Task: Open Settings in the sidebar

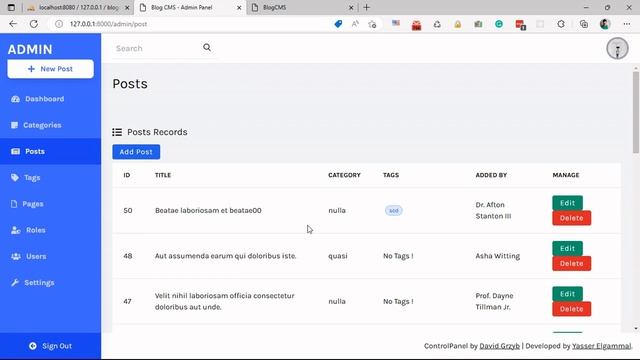Action: 50,282
